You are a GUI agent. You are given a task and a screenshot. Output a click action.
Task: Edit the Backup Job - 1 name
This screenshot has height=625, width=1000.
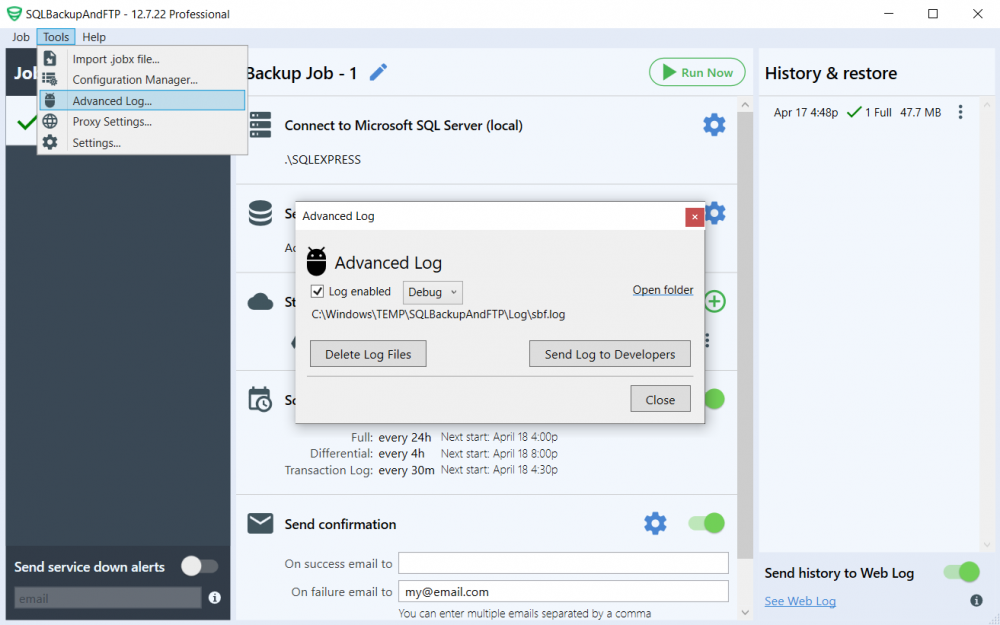[378, 72]
